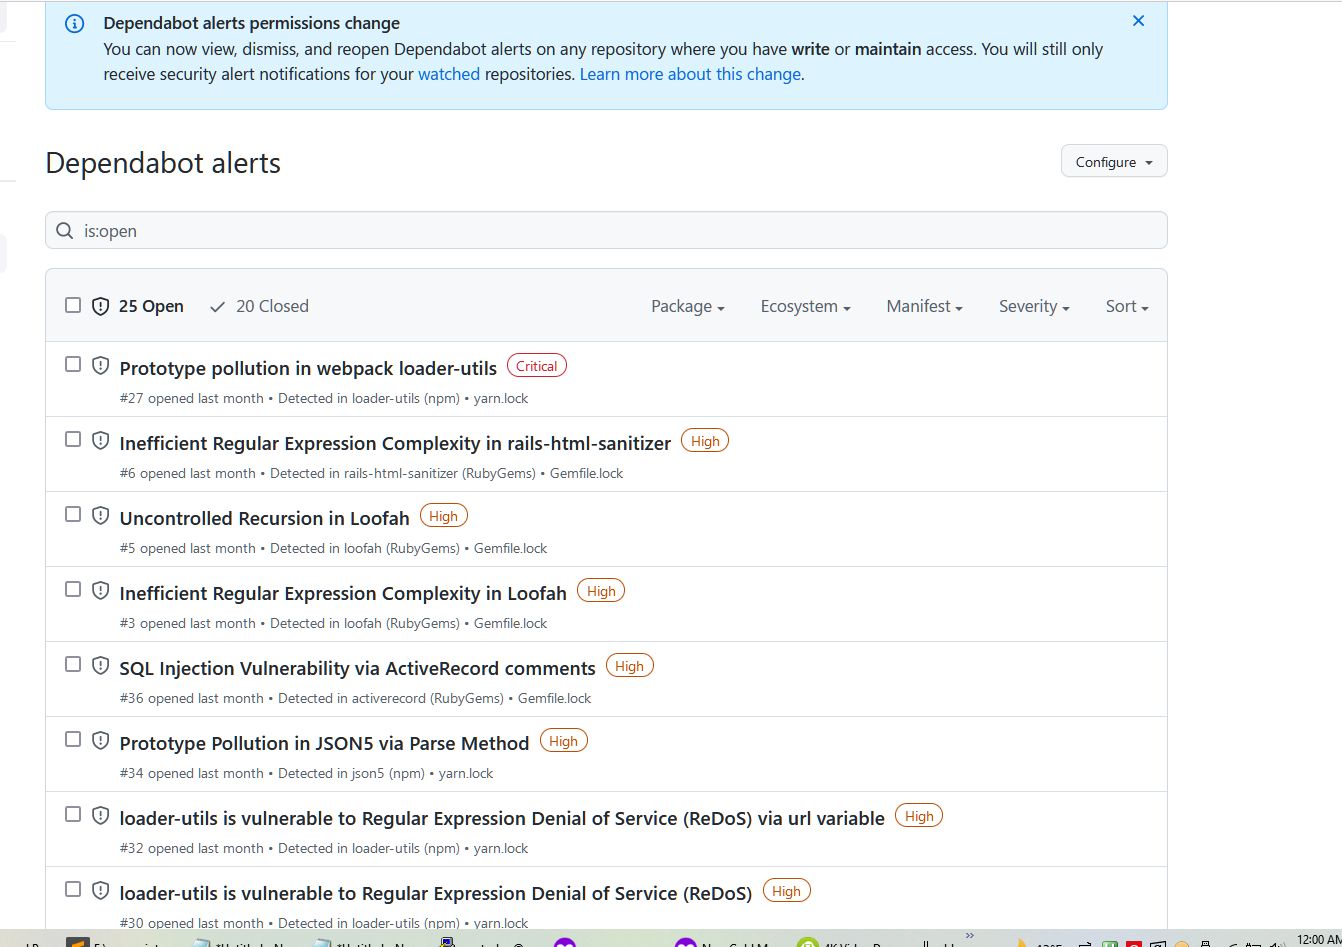Open the watched repositories link

pos(449,74)
